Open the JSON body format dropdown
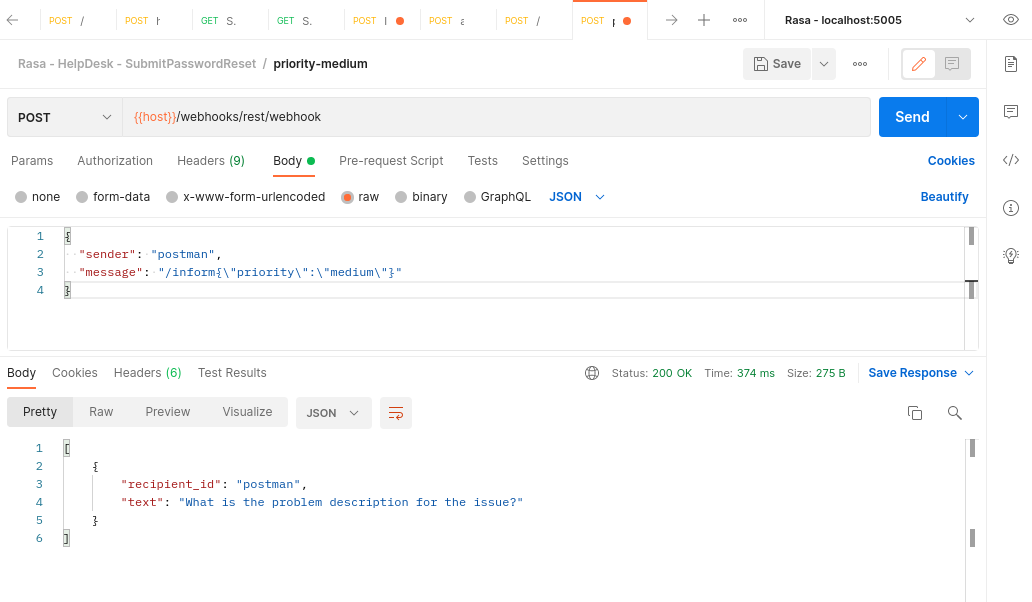Screen dimensions: 1032x602 [577, 197]
